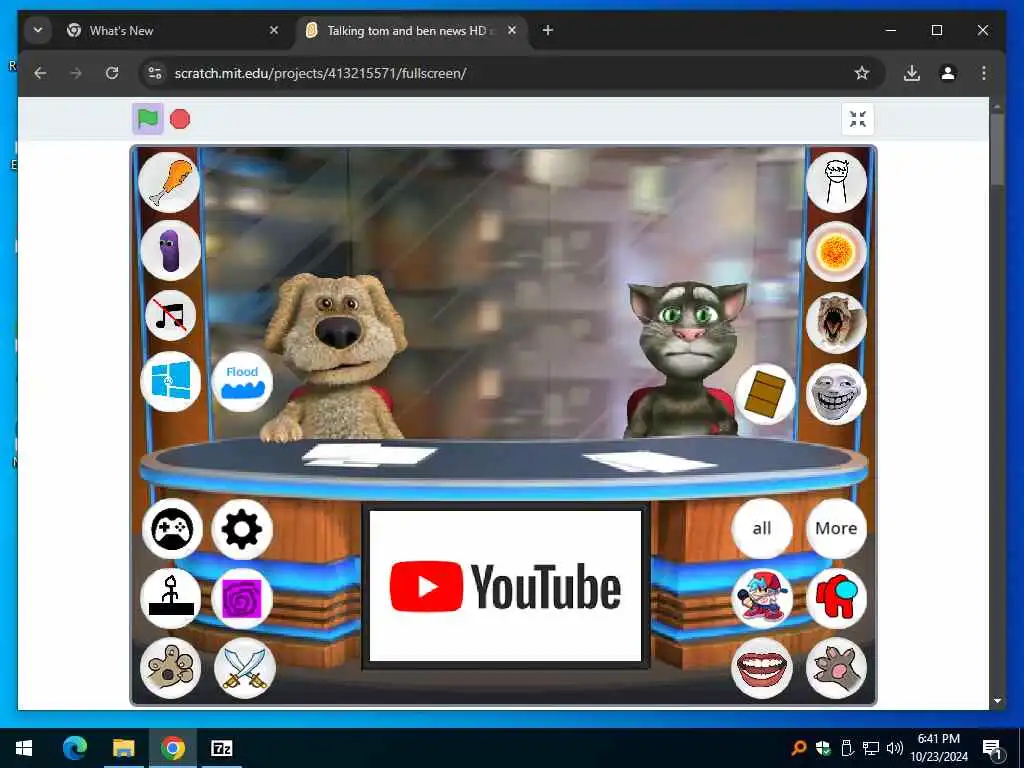1024x768 pixels.
Task: Select the orange sun button
Action: tap(836, 251)
